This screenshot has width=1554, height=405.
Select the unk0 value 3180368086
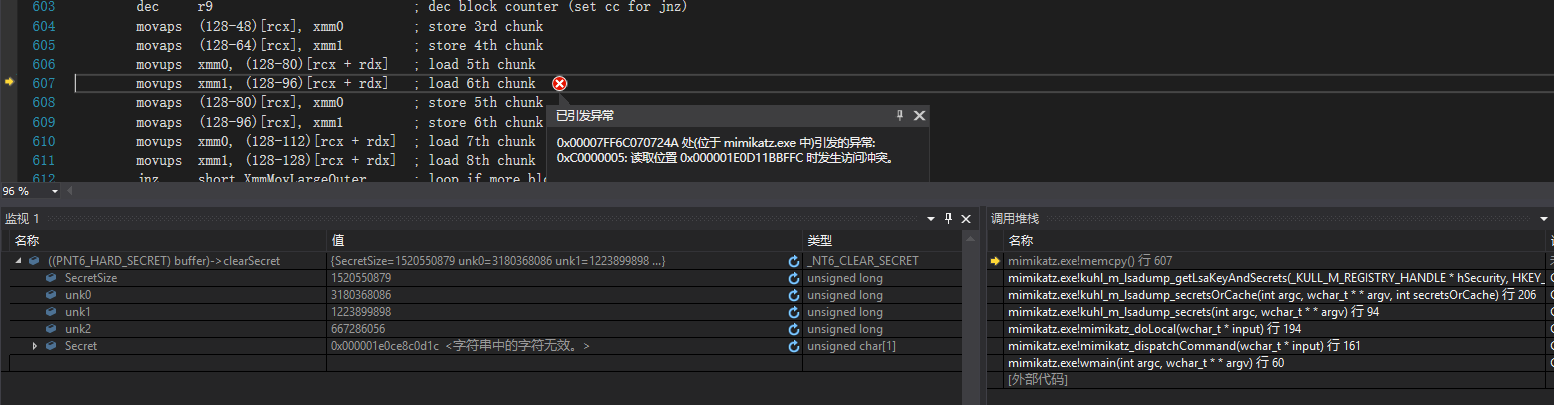click(361, 295)
